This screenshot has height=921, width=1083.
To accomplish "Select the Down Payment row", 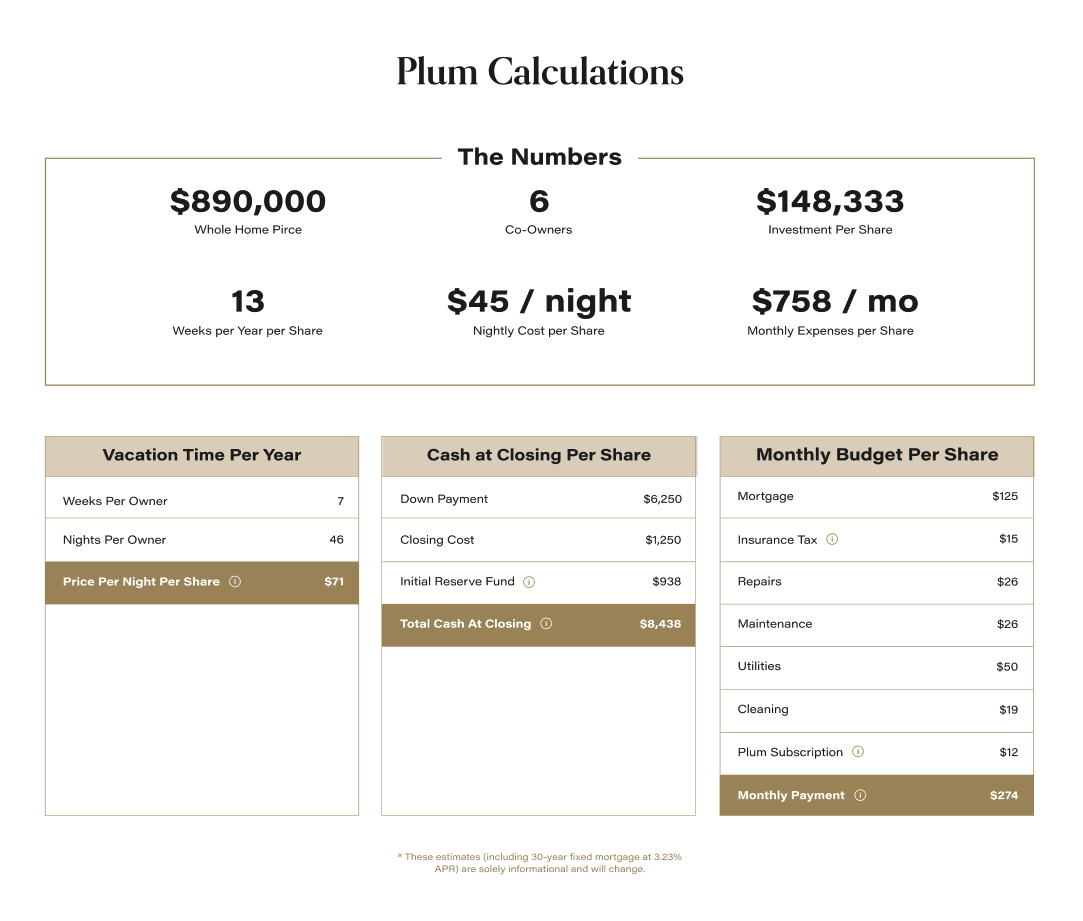I will [538, 499].
